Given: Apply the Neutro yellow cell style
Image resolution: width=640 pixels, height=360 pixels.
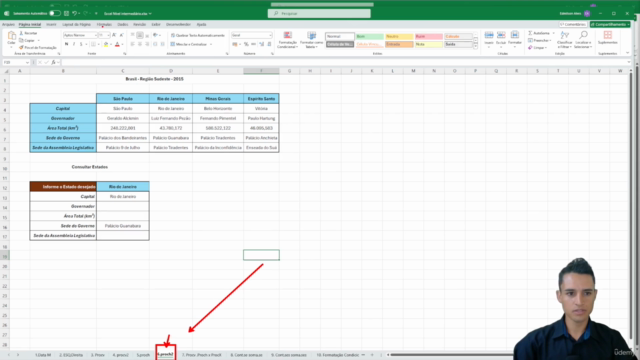Looking at the screenshot, I should 399,36.
